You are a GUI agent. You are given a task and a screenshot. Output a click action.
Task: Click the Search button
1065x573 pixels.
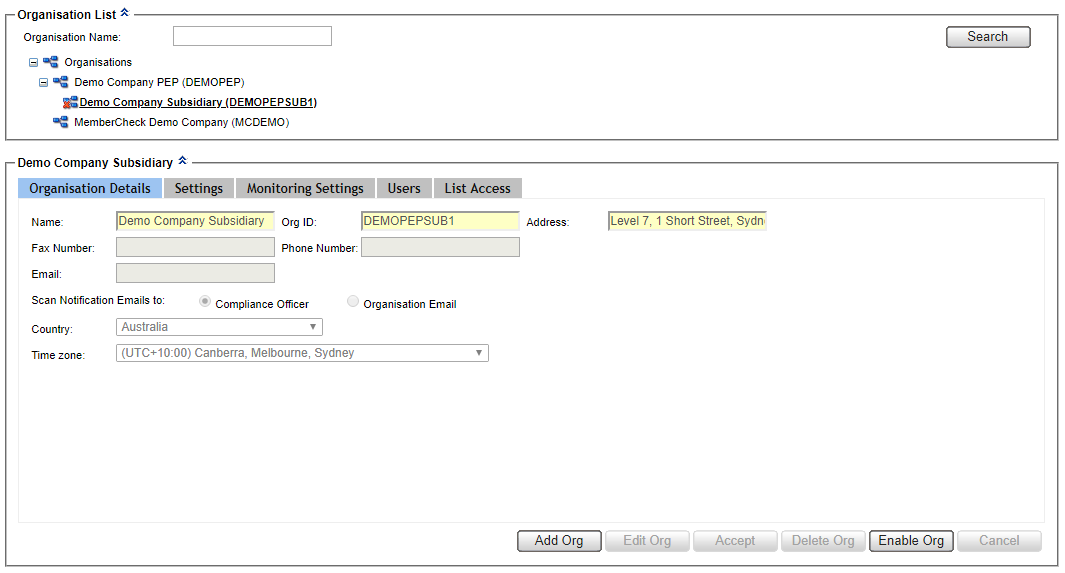pos(988,37)
